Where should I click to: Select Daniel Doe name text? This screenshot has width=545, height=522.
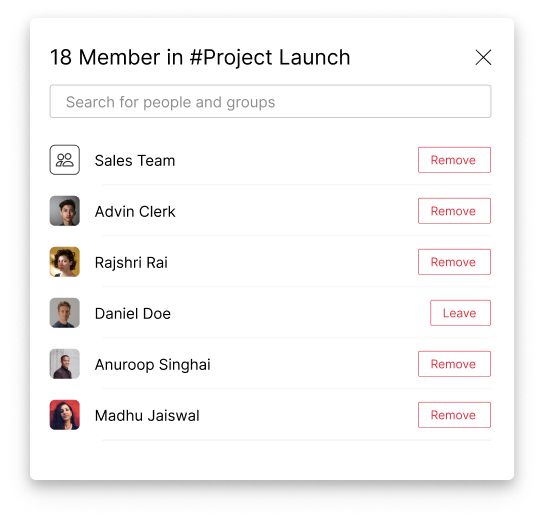pos(133,313)
